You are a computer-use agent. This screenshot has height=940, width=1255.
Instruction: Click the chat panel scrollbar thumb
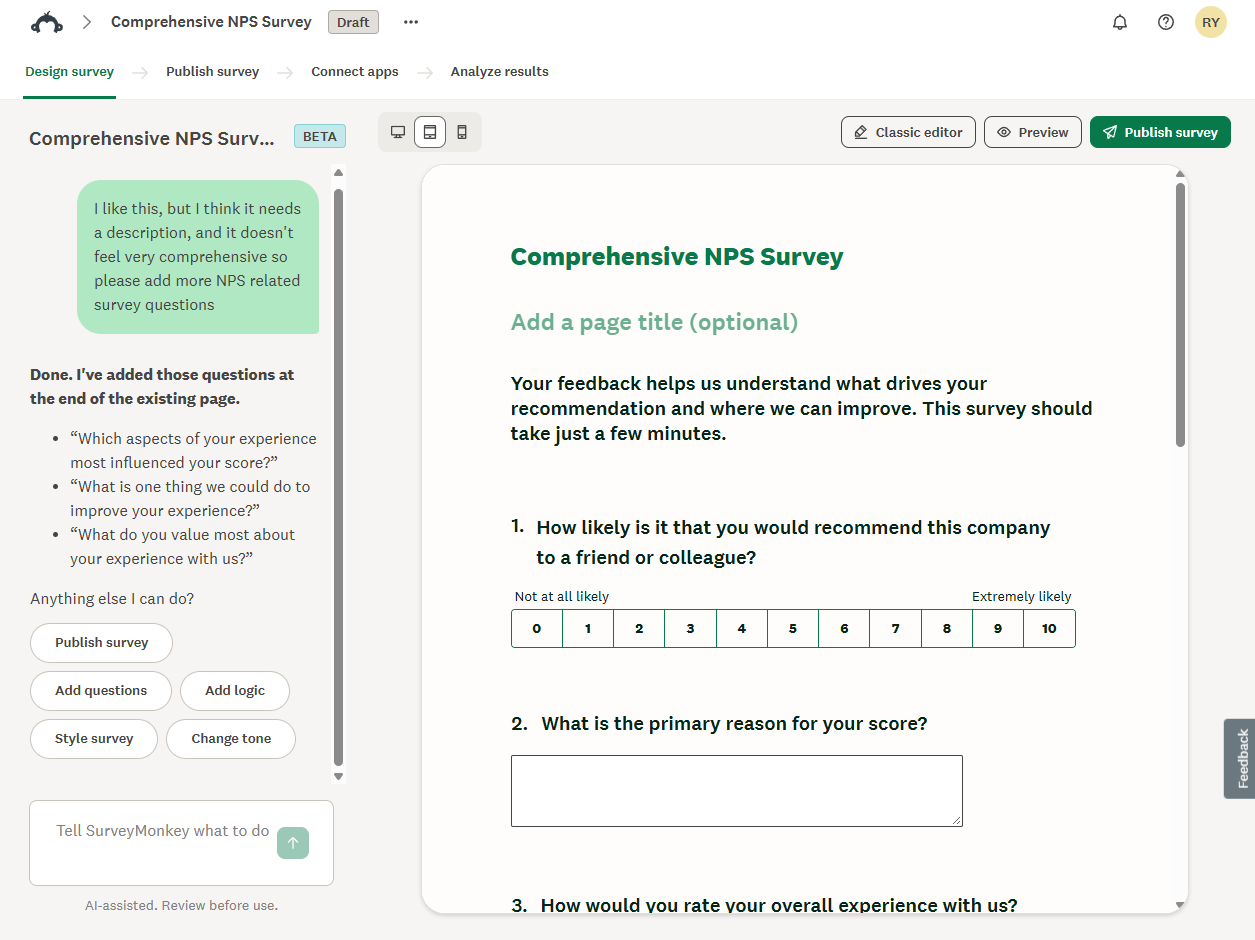click(338, 477)
